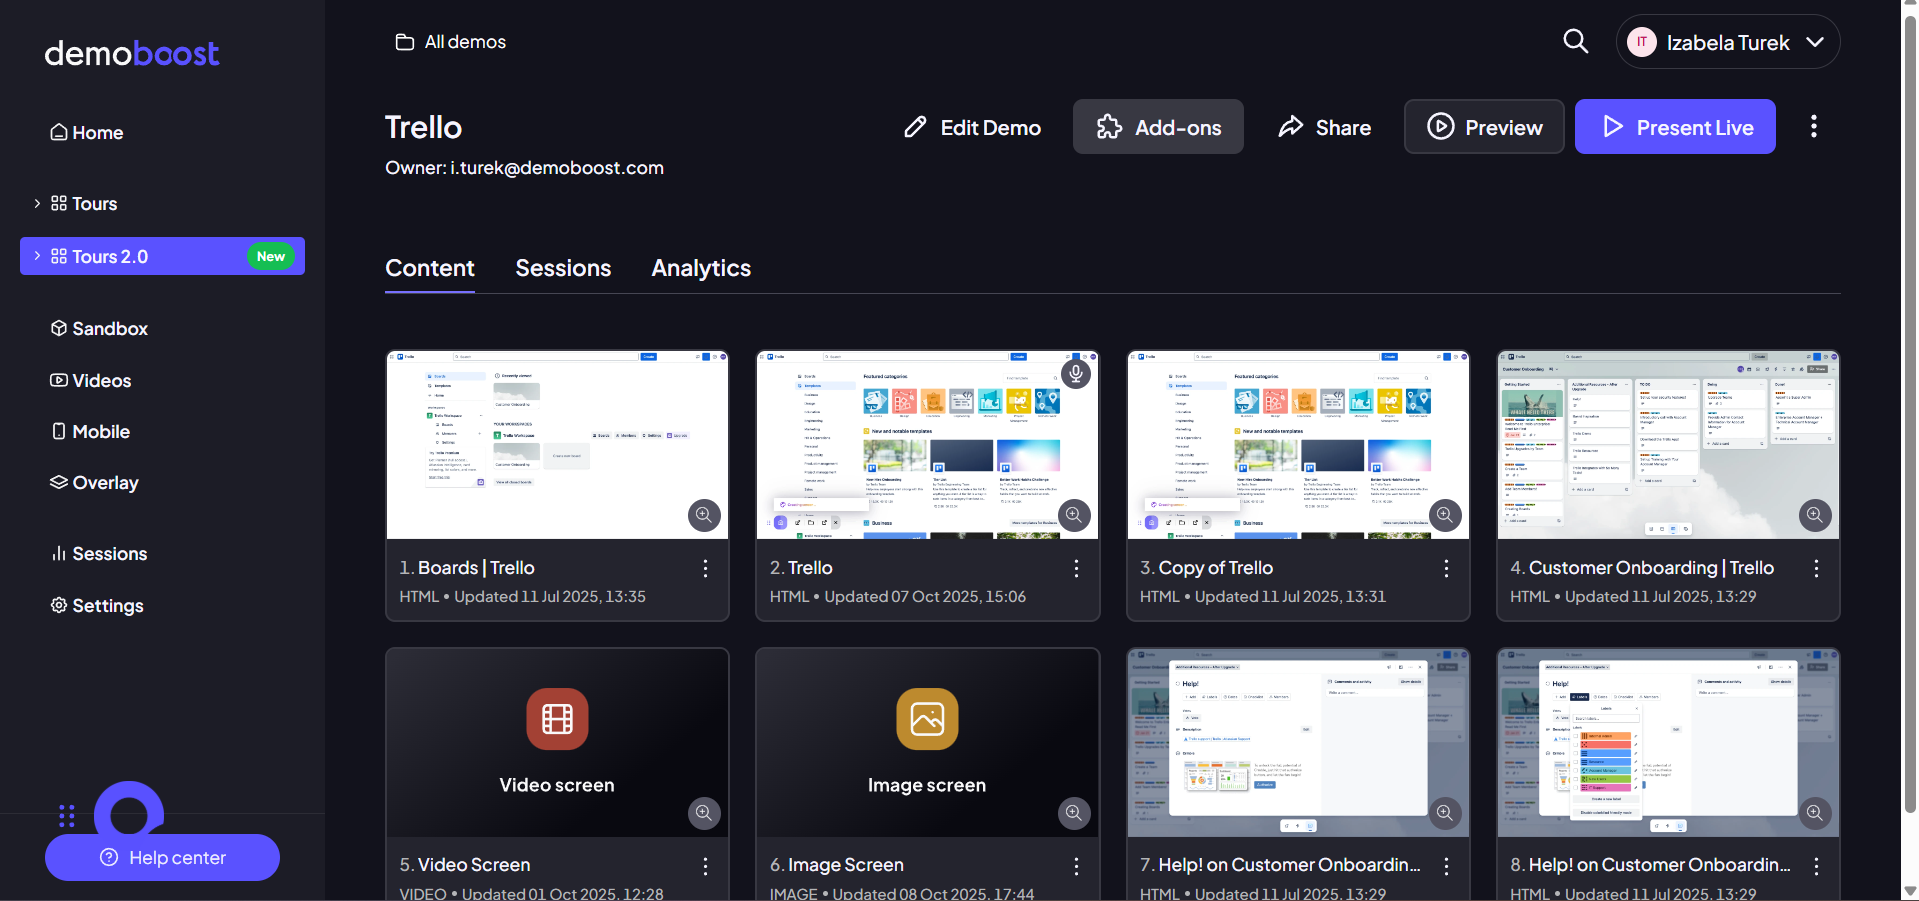The width and height of the screenshot is (1919, 901).
Task: Open the Customer Onboarding | Trello thumbnail
Action: 1668,445
